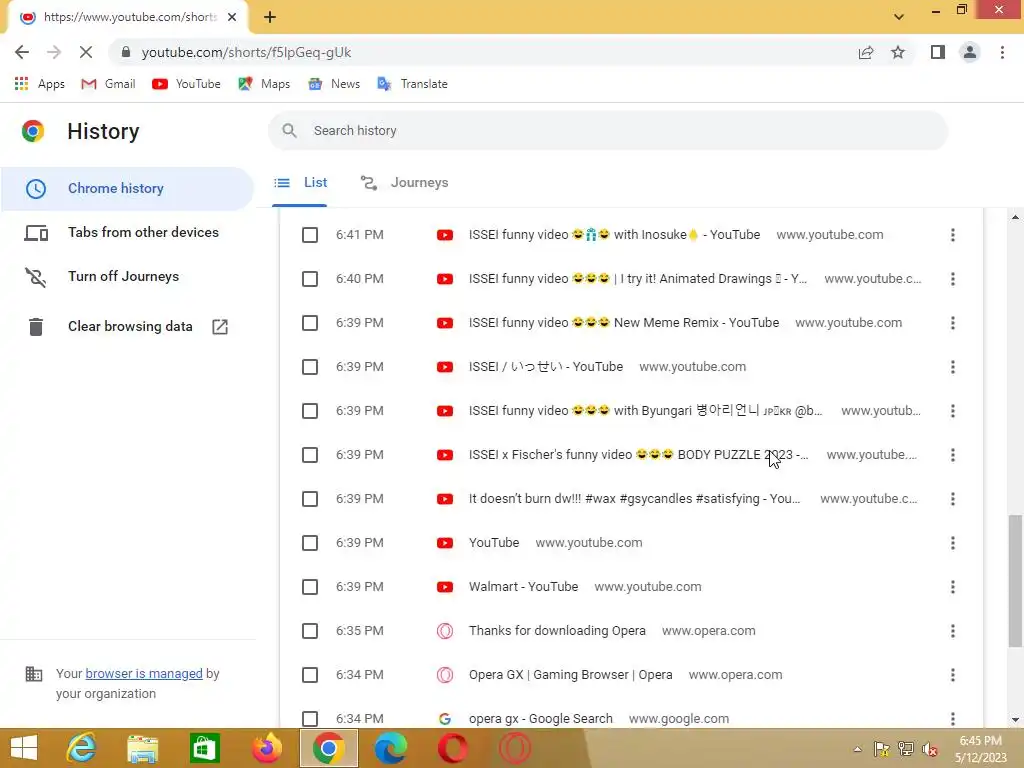Check the BODY PUZZLE entry checkbox
This screenshot has width=1024, height=768.
[x=310, y=455]
